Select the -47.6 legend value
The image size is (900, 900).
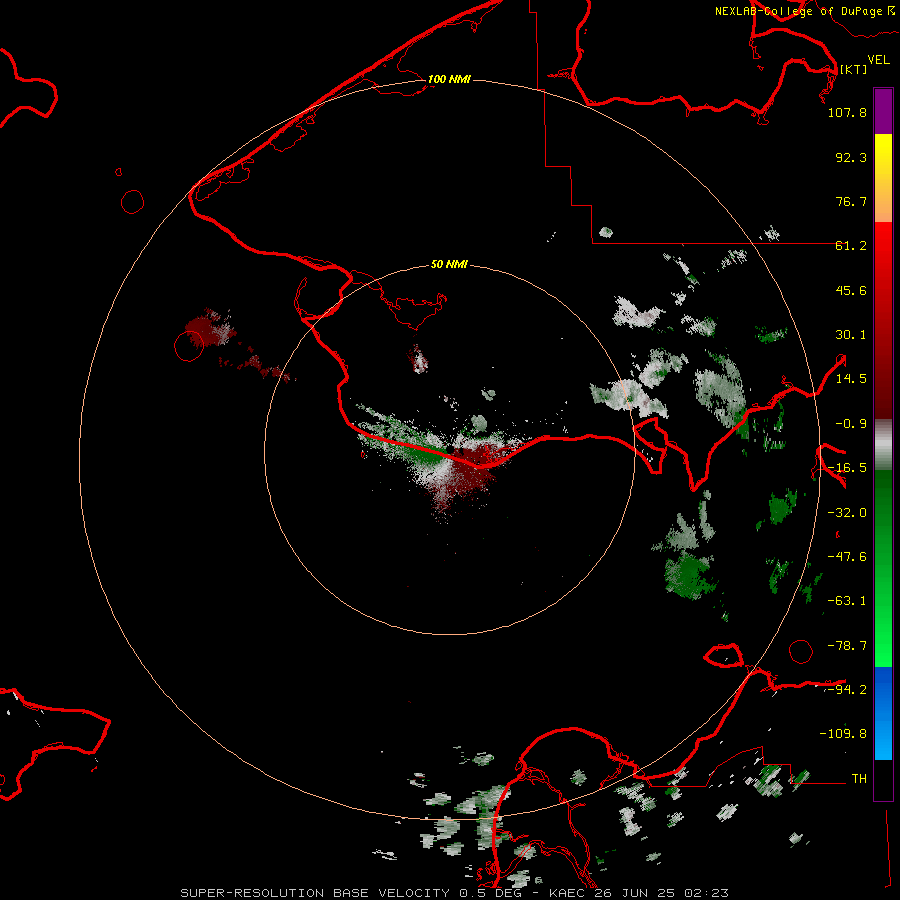pyautogui.click(x=847, y=557)
